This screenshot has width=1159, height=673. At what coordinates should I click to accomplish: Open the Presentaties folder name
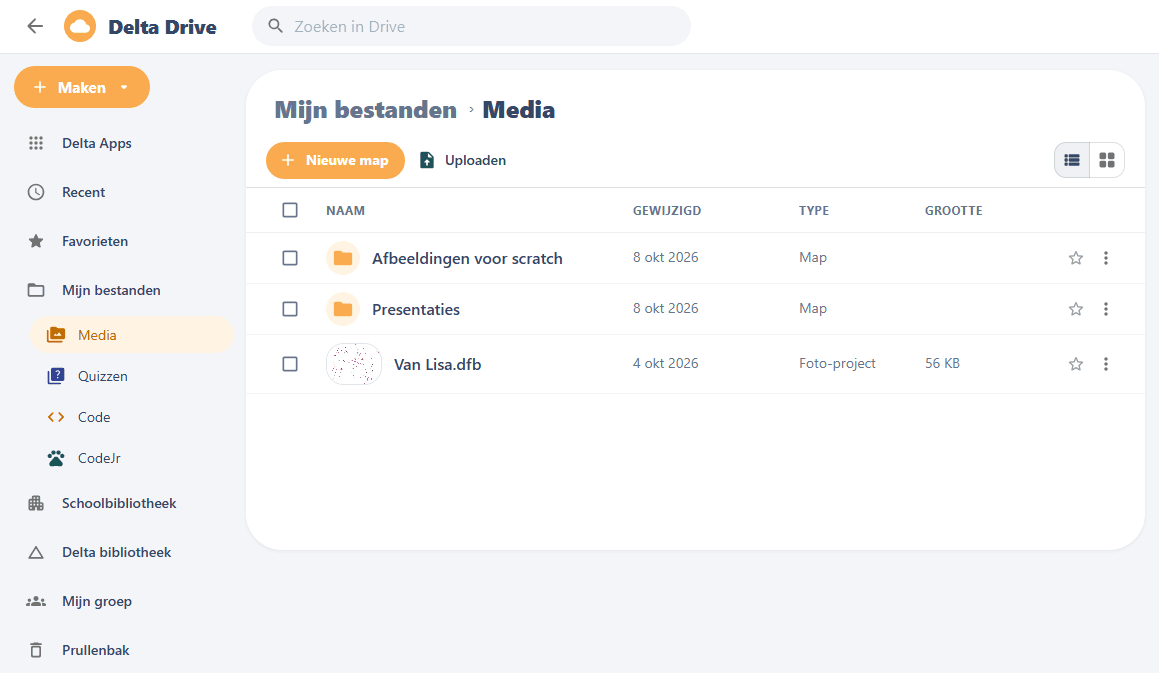[415, 310]
